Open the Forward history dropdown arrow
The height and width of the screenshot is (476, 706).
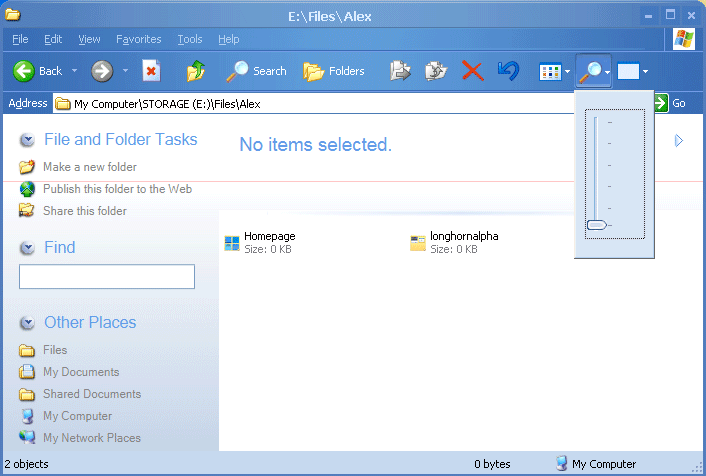(125, 71)
